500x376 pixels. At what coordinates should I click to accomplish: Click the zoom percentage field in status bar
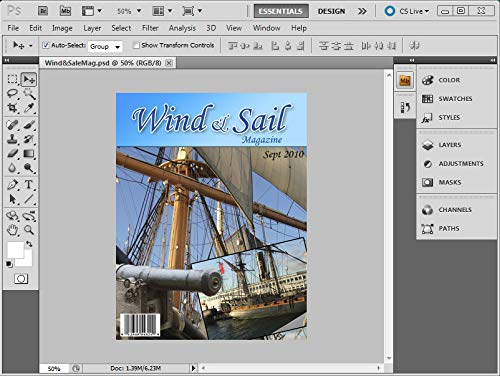[x=54, y=368]
